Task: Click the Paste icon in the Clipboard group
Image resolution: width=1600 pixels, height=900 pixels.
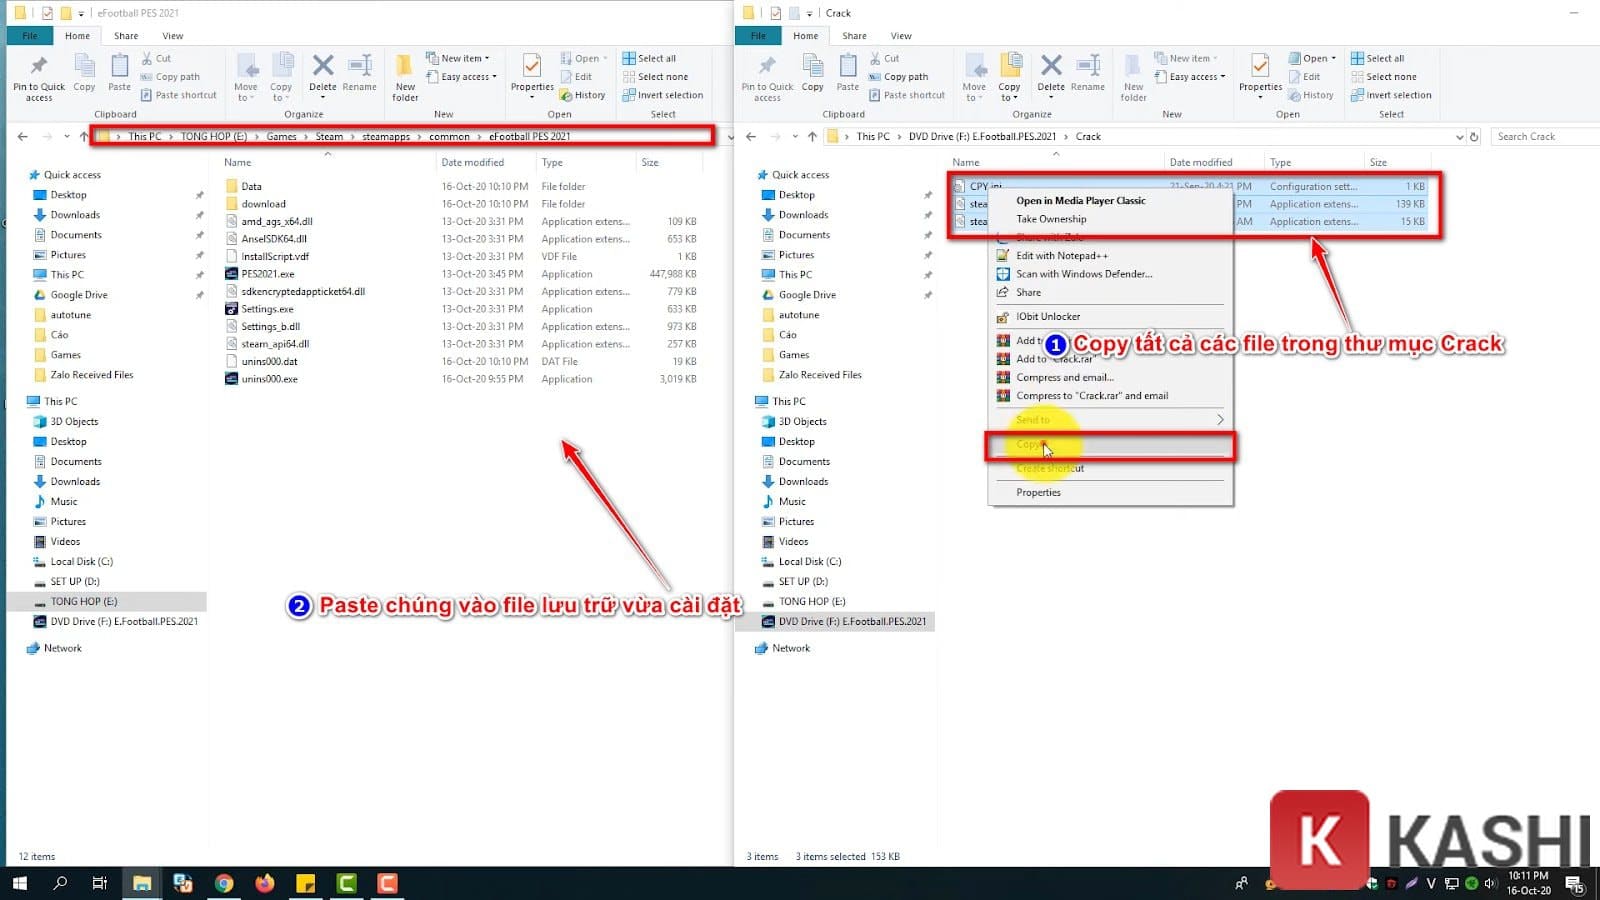Action: pos(119,76)
